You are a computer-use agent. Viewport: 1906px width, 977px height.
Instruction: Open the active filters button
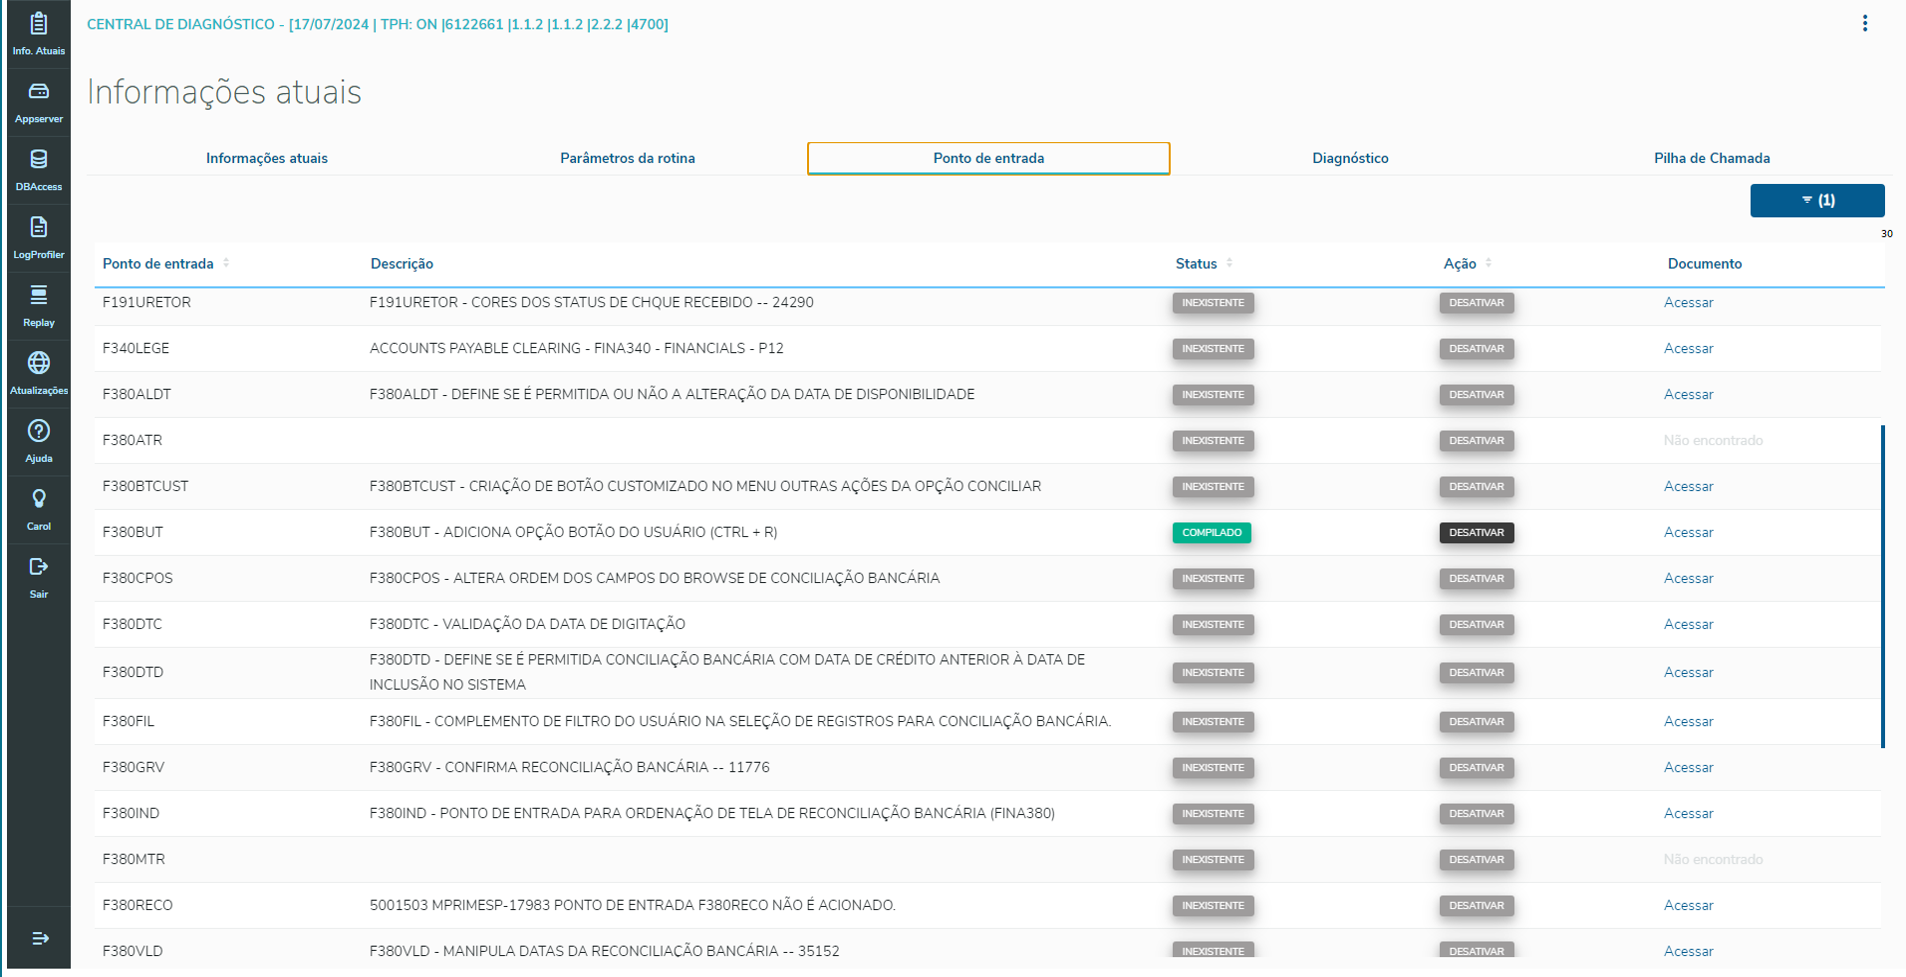(1816, 200)
